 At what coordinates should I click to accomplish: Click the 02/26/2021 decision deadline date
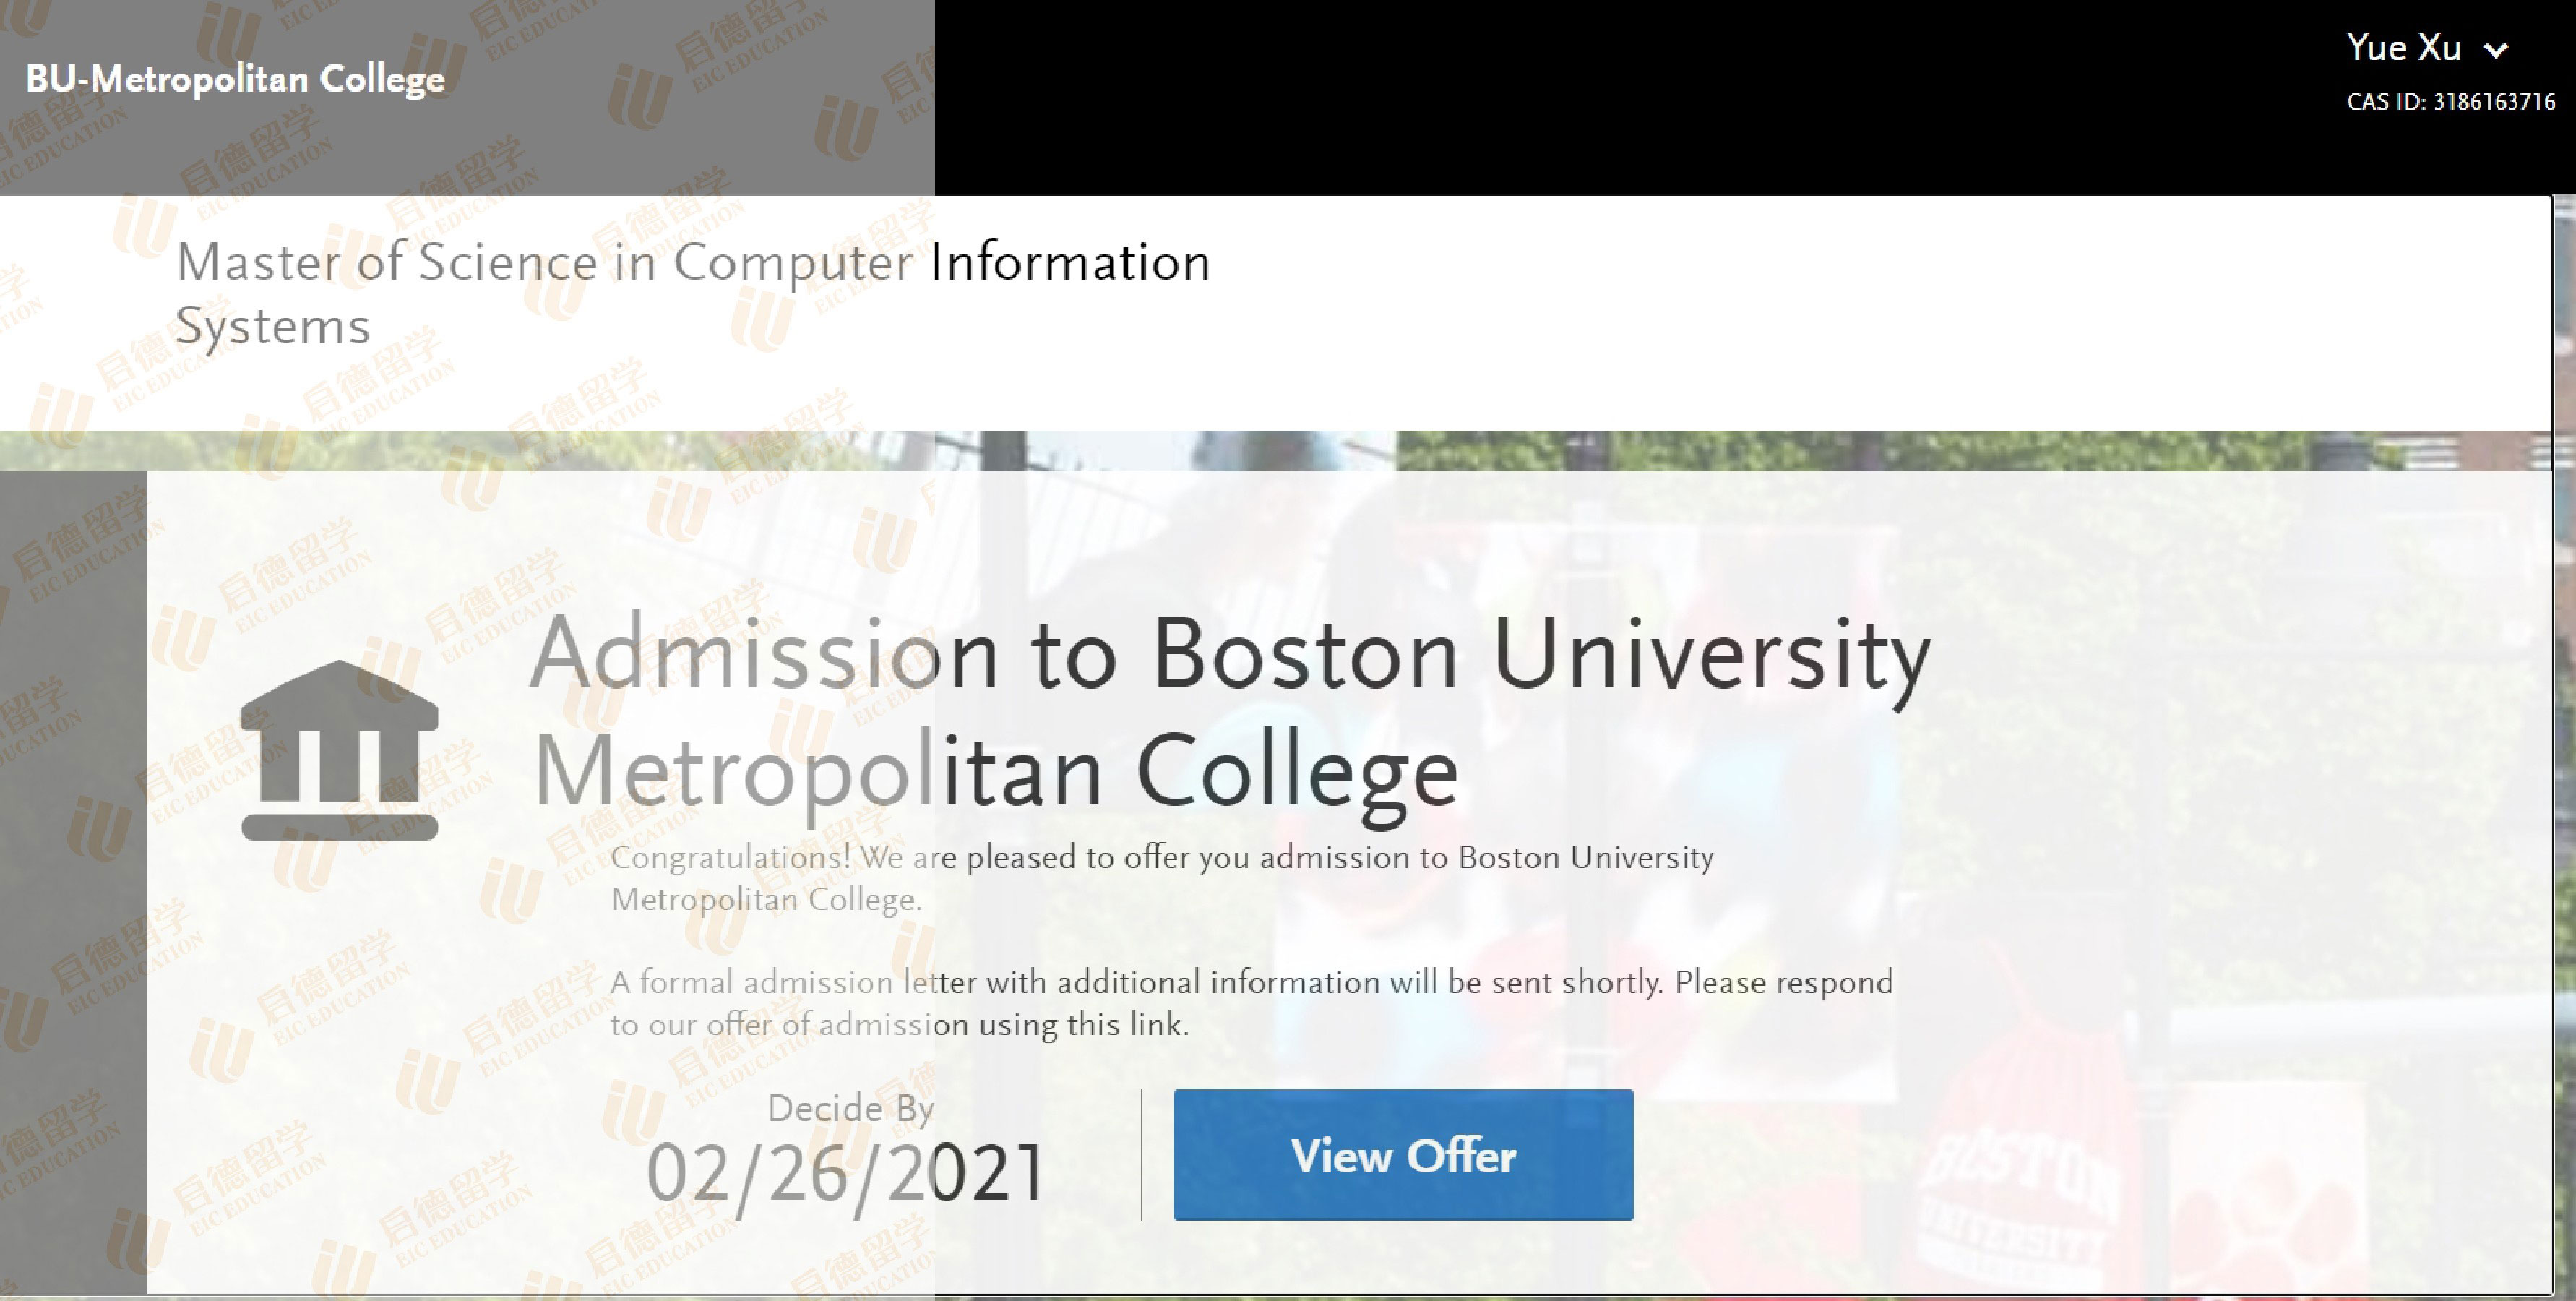coord(846,1173)
